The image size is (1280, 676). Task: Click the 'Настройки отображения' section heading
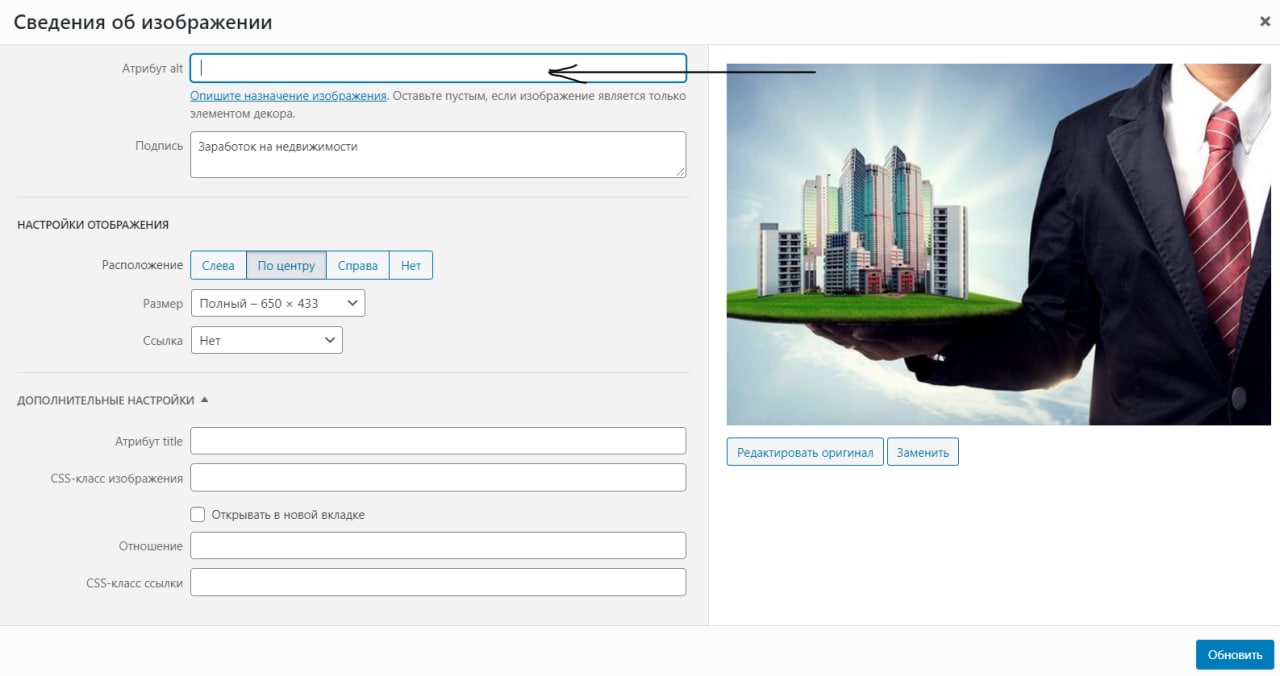coord(93,225)
